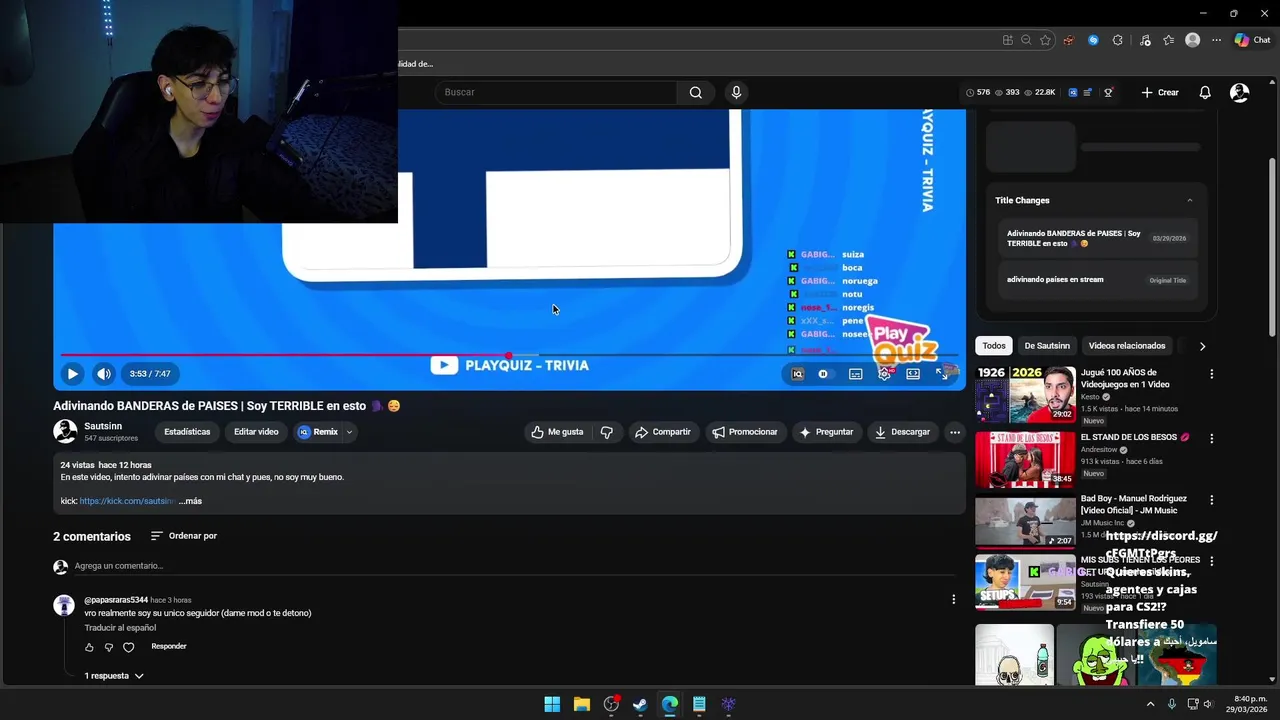Add page to favorites star icon
1280x720 pixels.
[1045, 40]
